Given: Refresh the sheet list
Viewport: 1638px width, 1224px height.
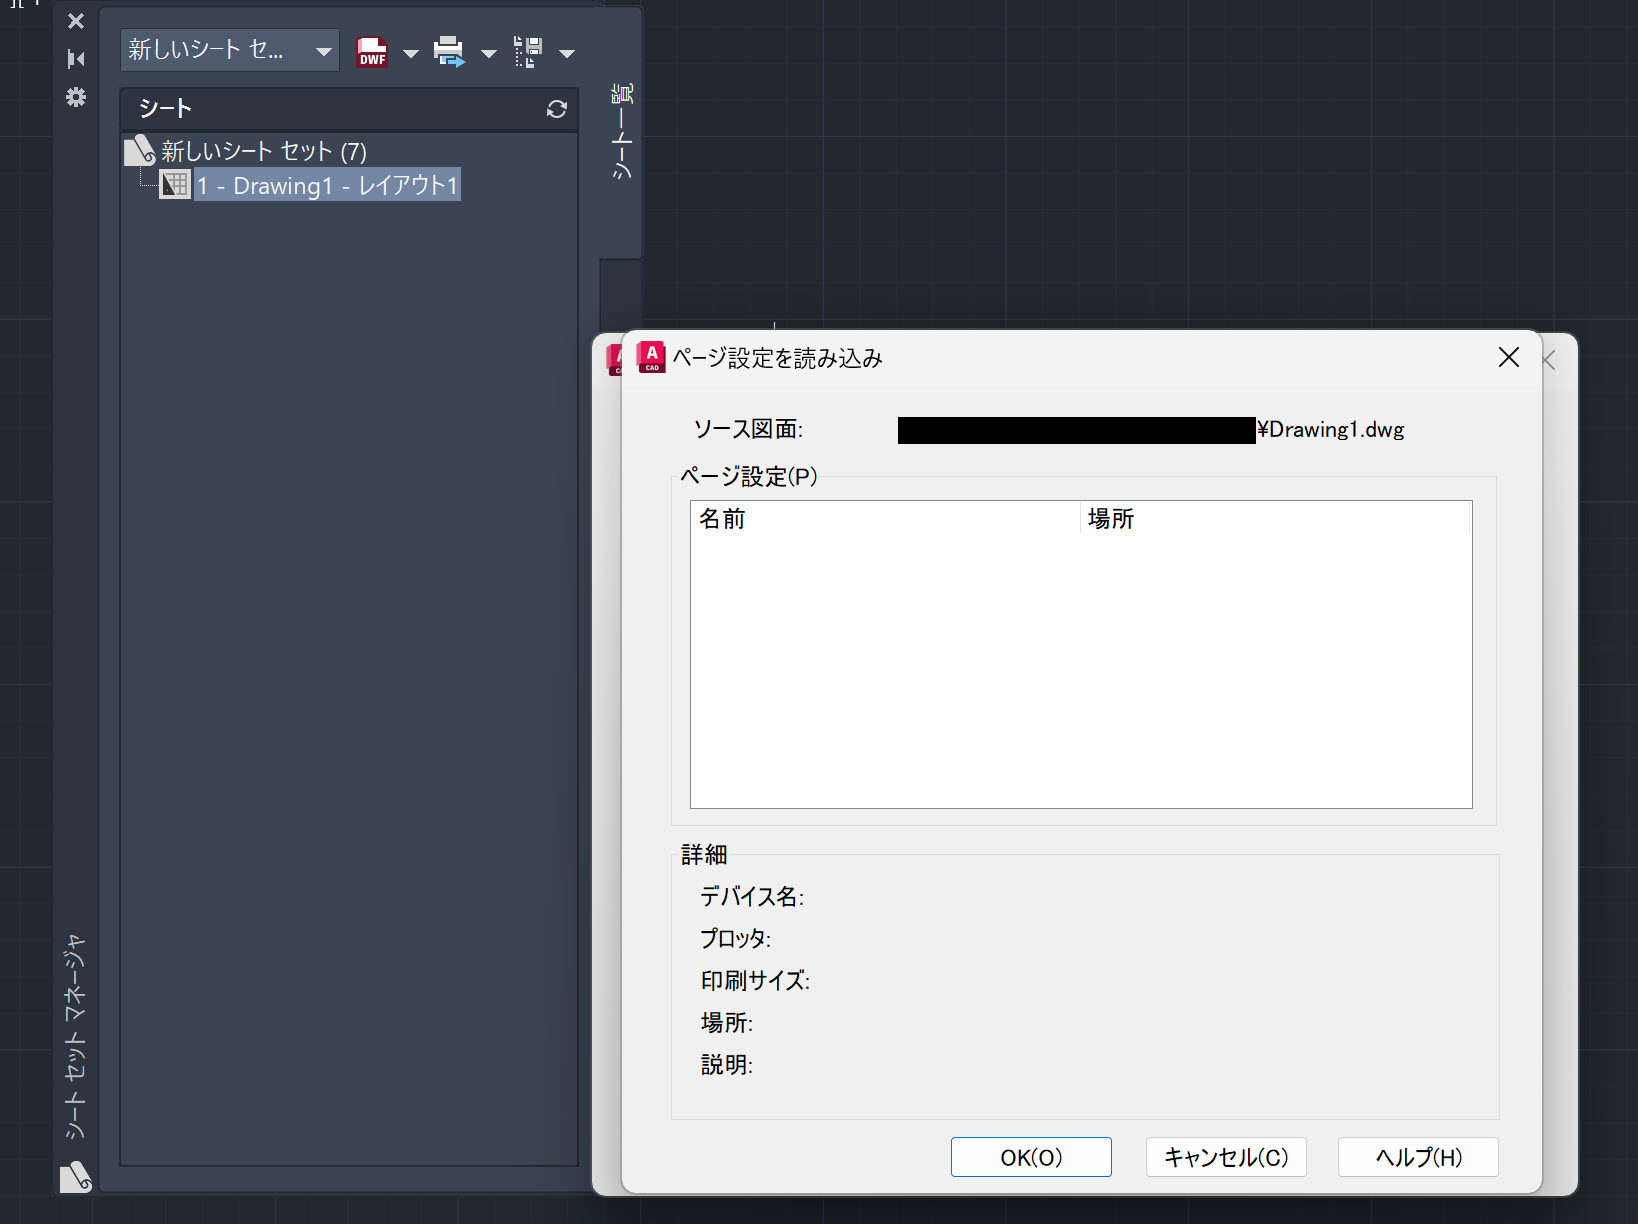Looking at the screenshot, I should pos(556,109).
